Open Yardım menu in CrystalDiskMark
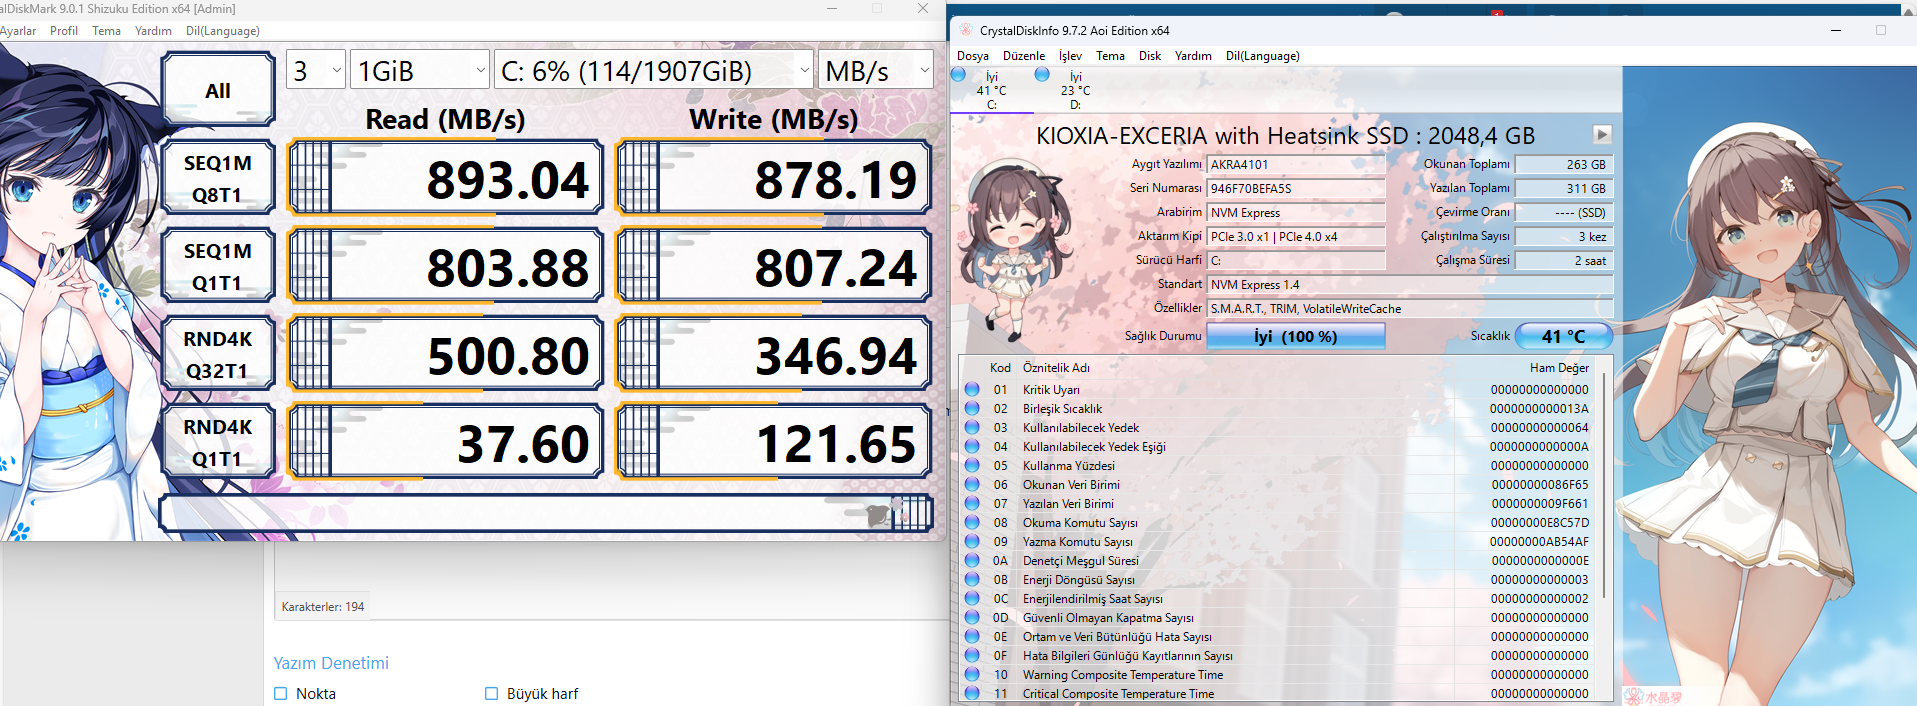The width and height of the screenshot is (1917, 706). tap(153, 31)
